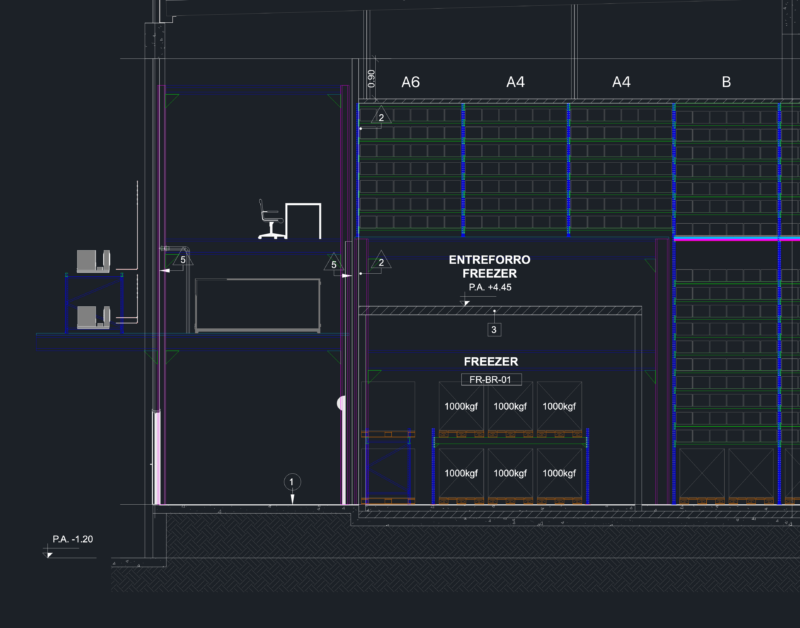Select the magenta horizontal beam line under B
This screenshot has height=628, width=800.
point(737,238)
